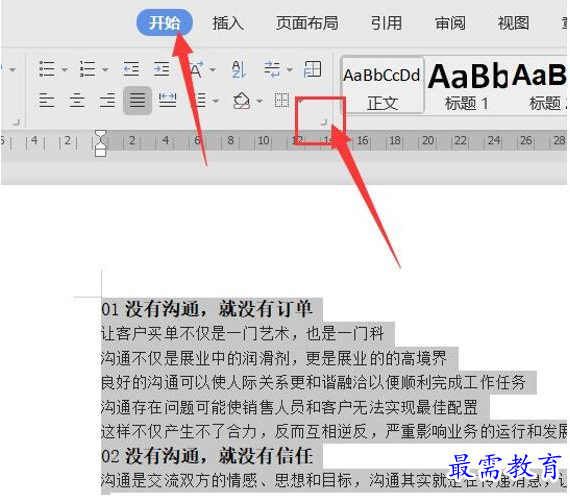This screenshot has height=498, width=570.
Task: Expand numbered list style dropdown
Action: pos(105,69)
